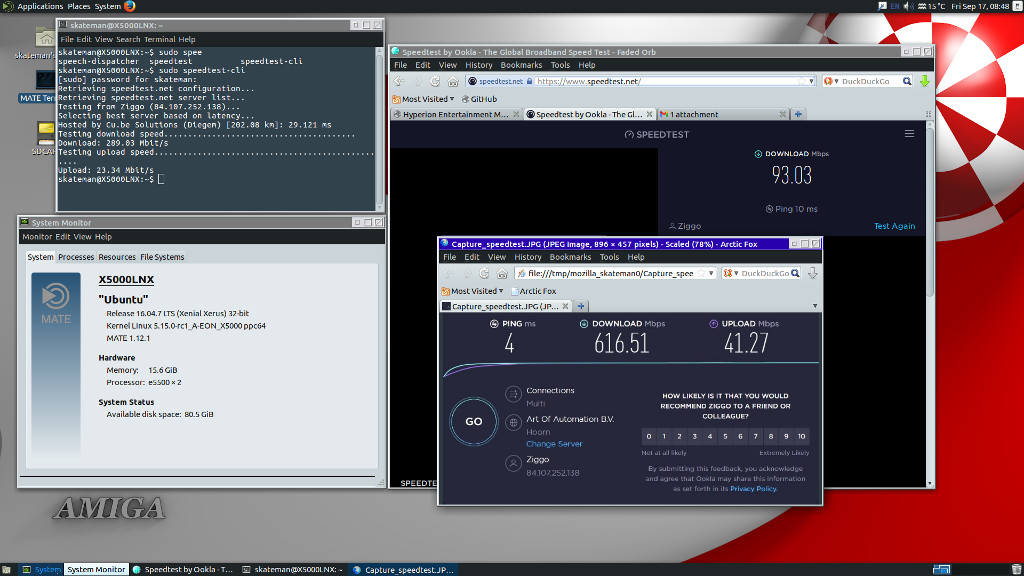Viewport: 1024px width, 576px height.
Task: Open downloads with green arrow icon
Action: click(924, 81)
